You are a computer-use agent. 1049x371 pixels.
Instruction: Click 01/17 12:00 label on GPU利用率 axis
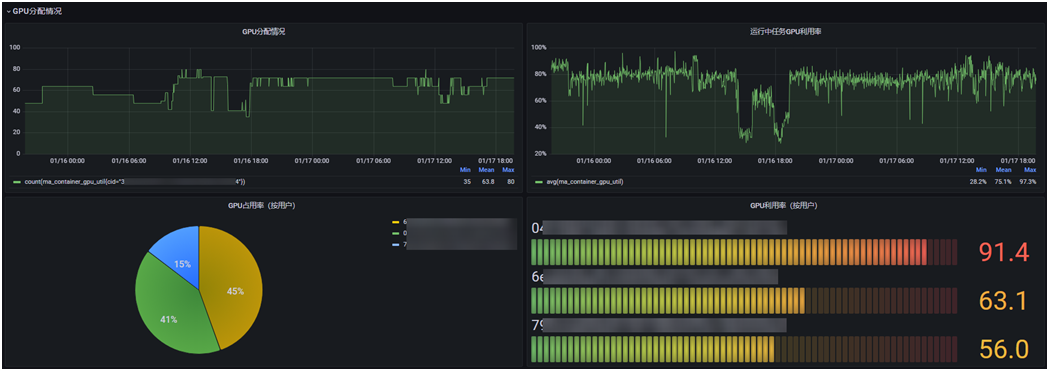click(957, 160)
